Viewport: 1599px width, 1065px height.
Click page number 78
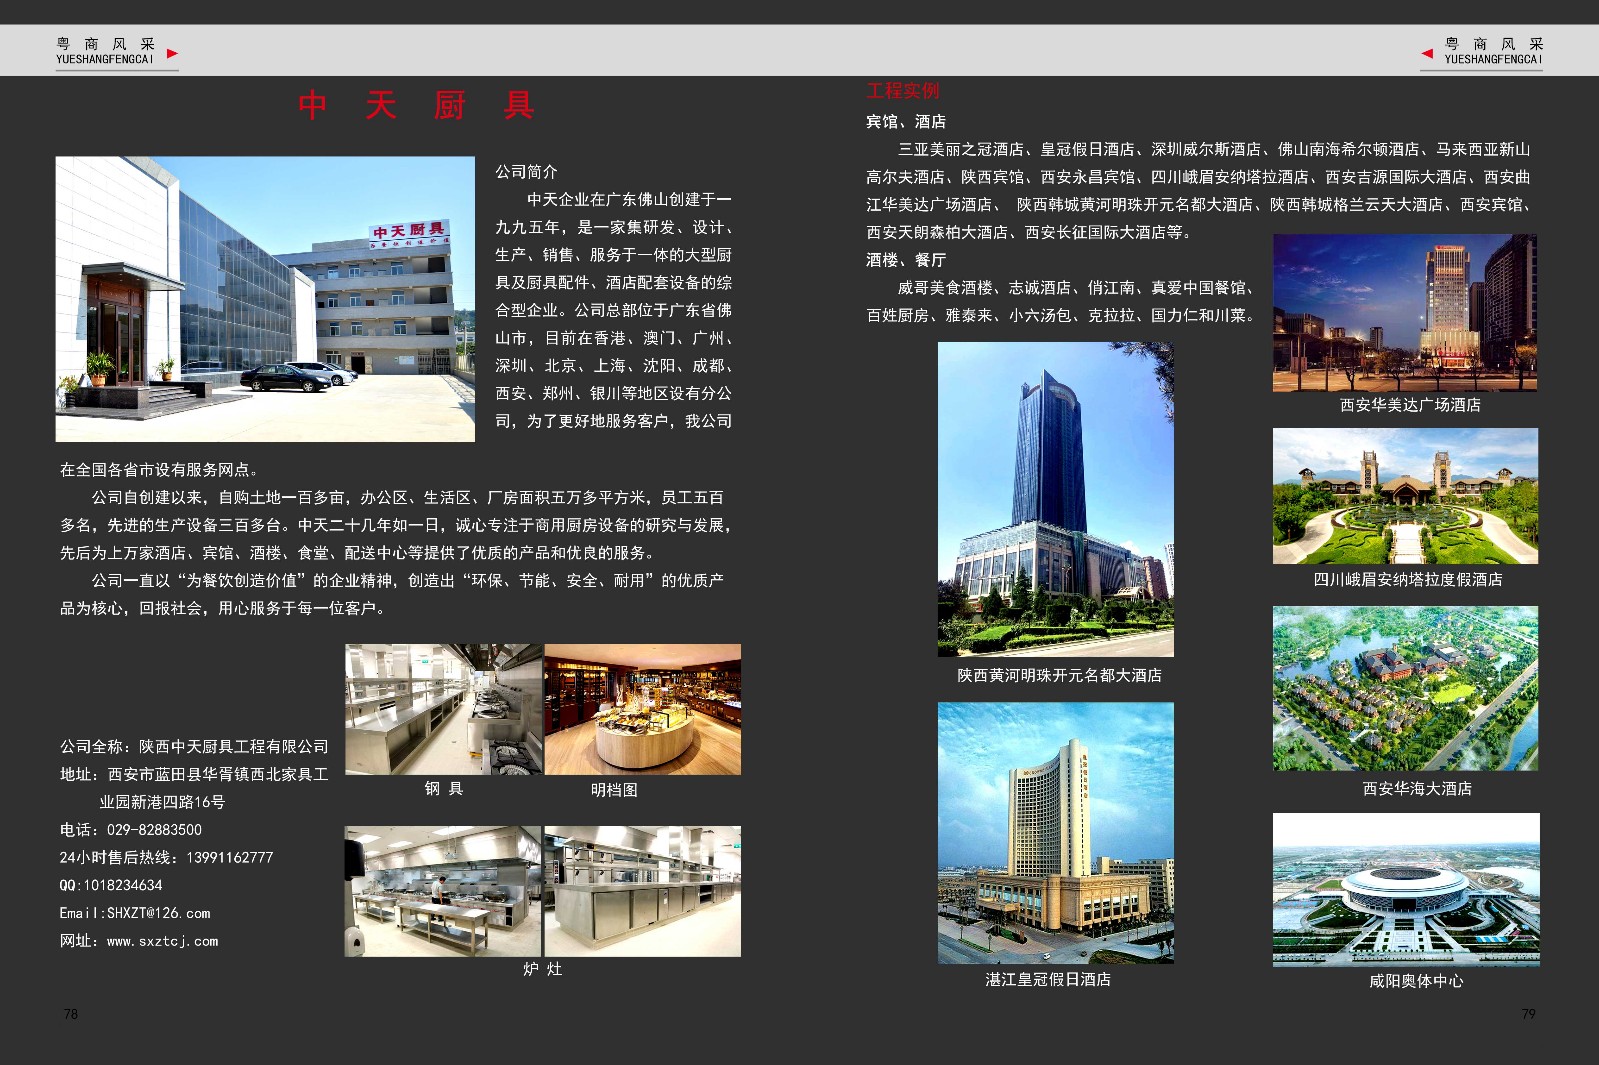[71, 1014]
